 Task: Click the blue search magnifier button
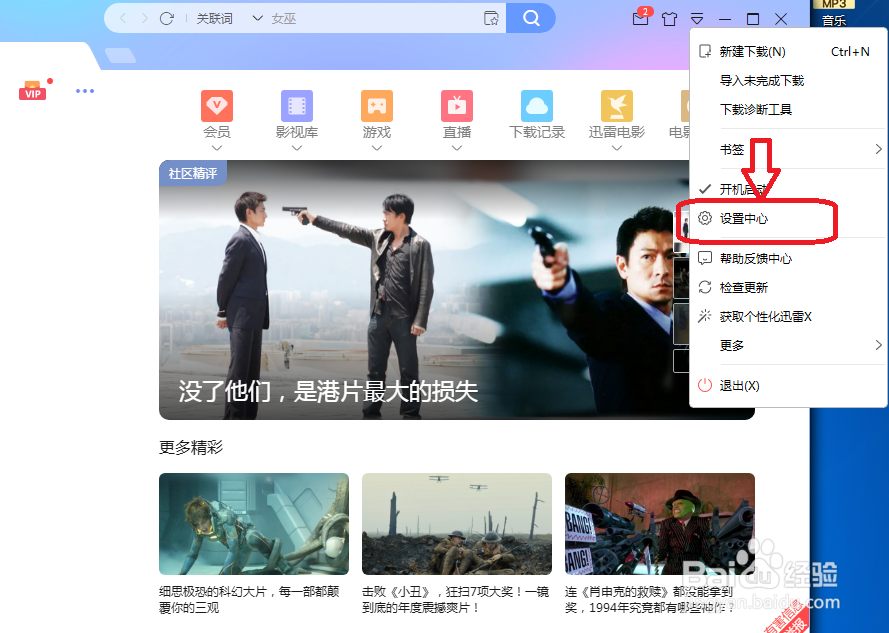531,18
